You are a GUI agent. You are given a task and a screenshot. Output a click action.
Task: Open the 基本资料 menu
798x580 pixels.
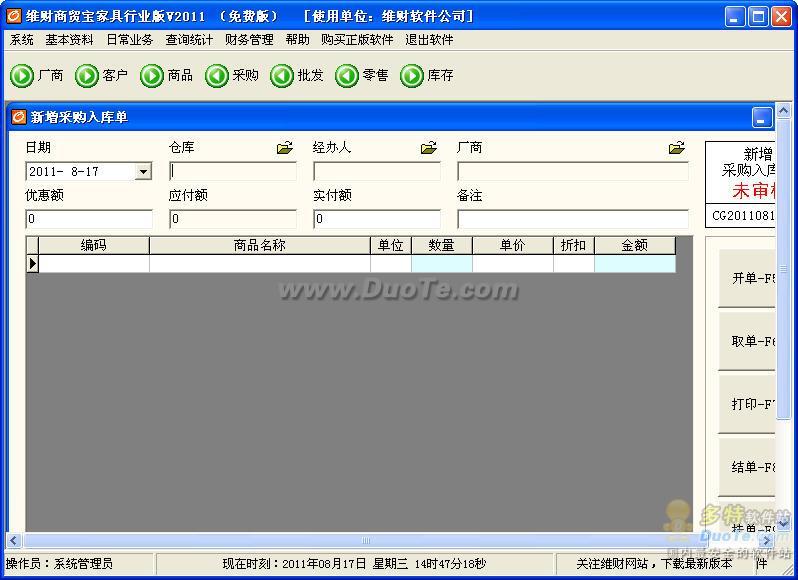pos(69,40)
